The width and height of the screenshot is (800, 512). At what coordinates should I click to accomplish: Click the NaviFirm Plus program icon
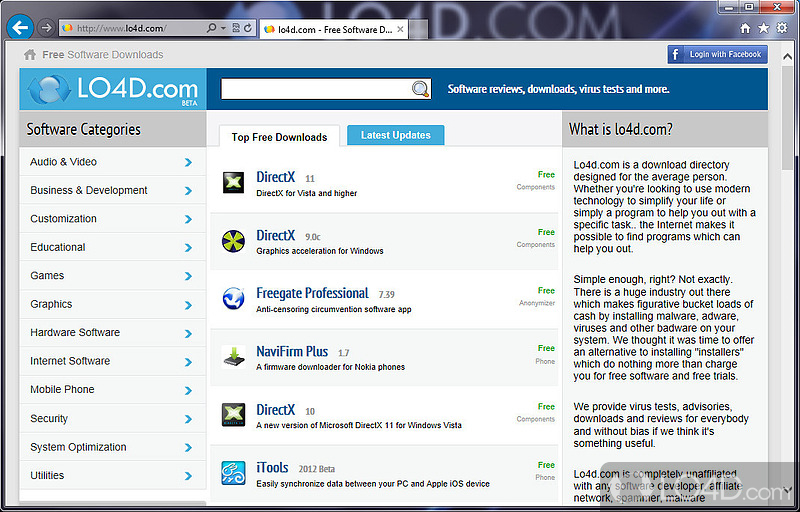pyautogui.click(x=233, y=356)
